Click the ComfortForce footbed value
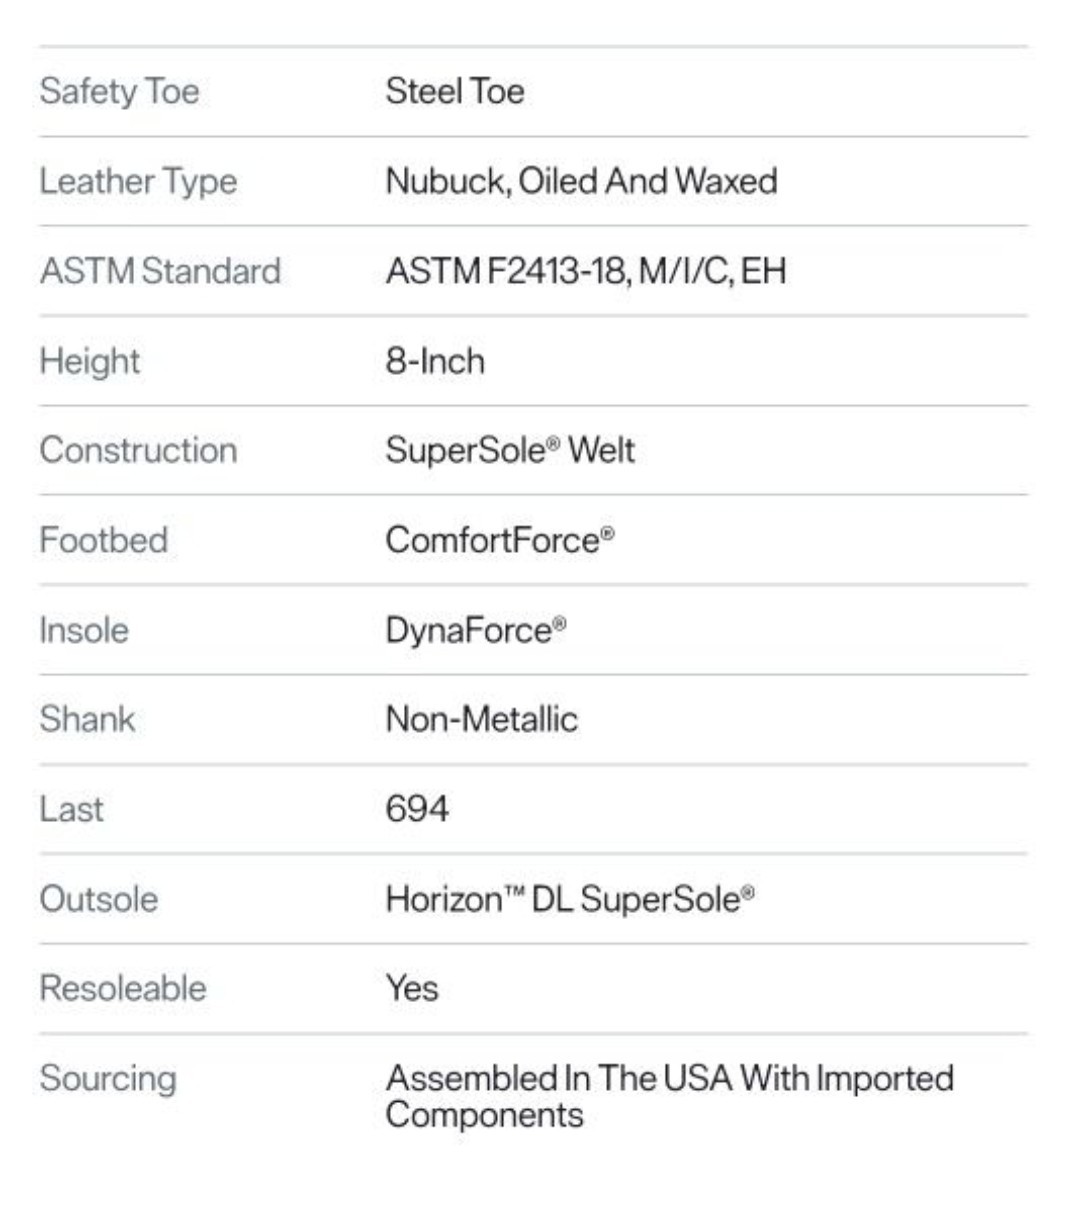The height and width of the screenshot is (1228, 1080). pyautogui.click(x=500, y=540)
